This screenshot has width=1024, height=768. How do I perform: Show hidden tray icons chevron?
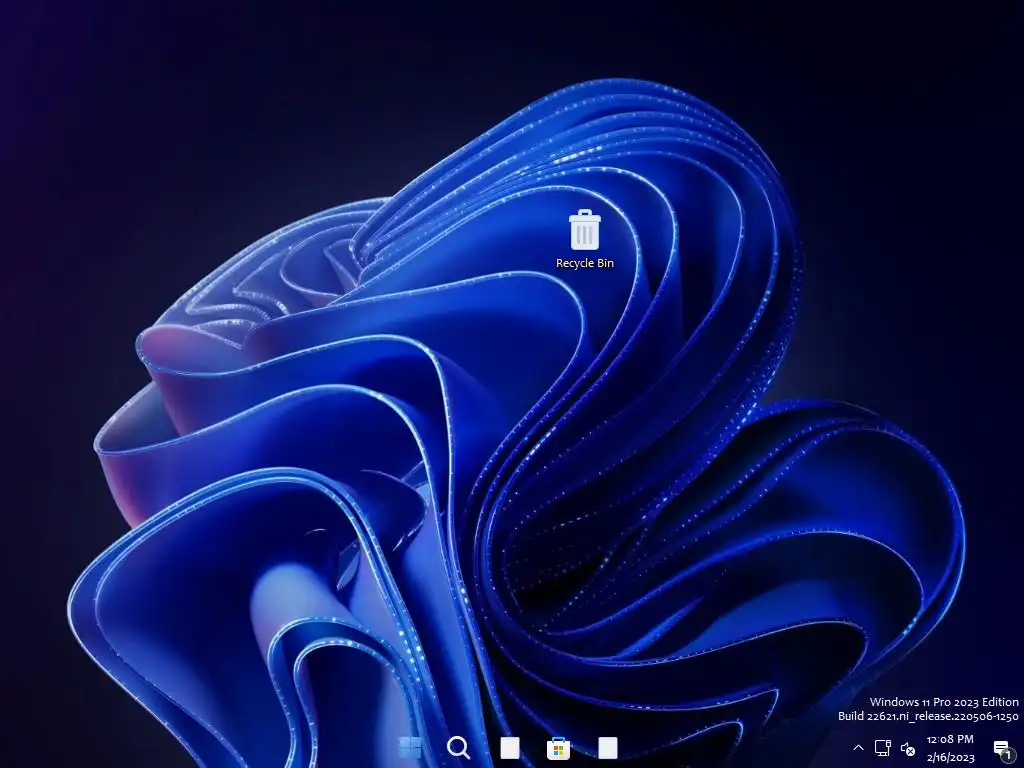pos(858,748)
